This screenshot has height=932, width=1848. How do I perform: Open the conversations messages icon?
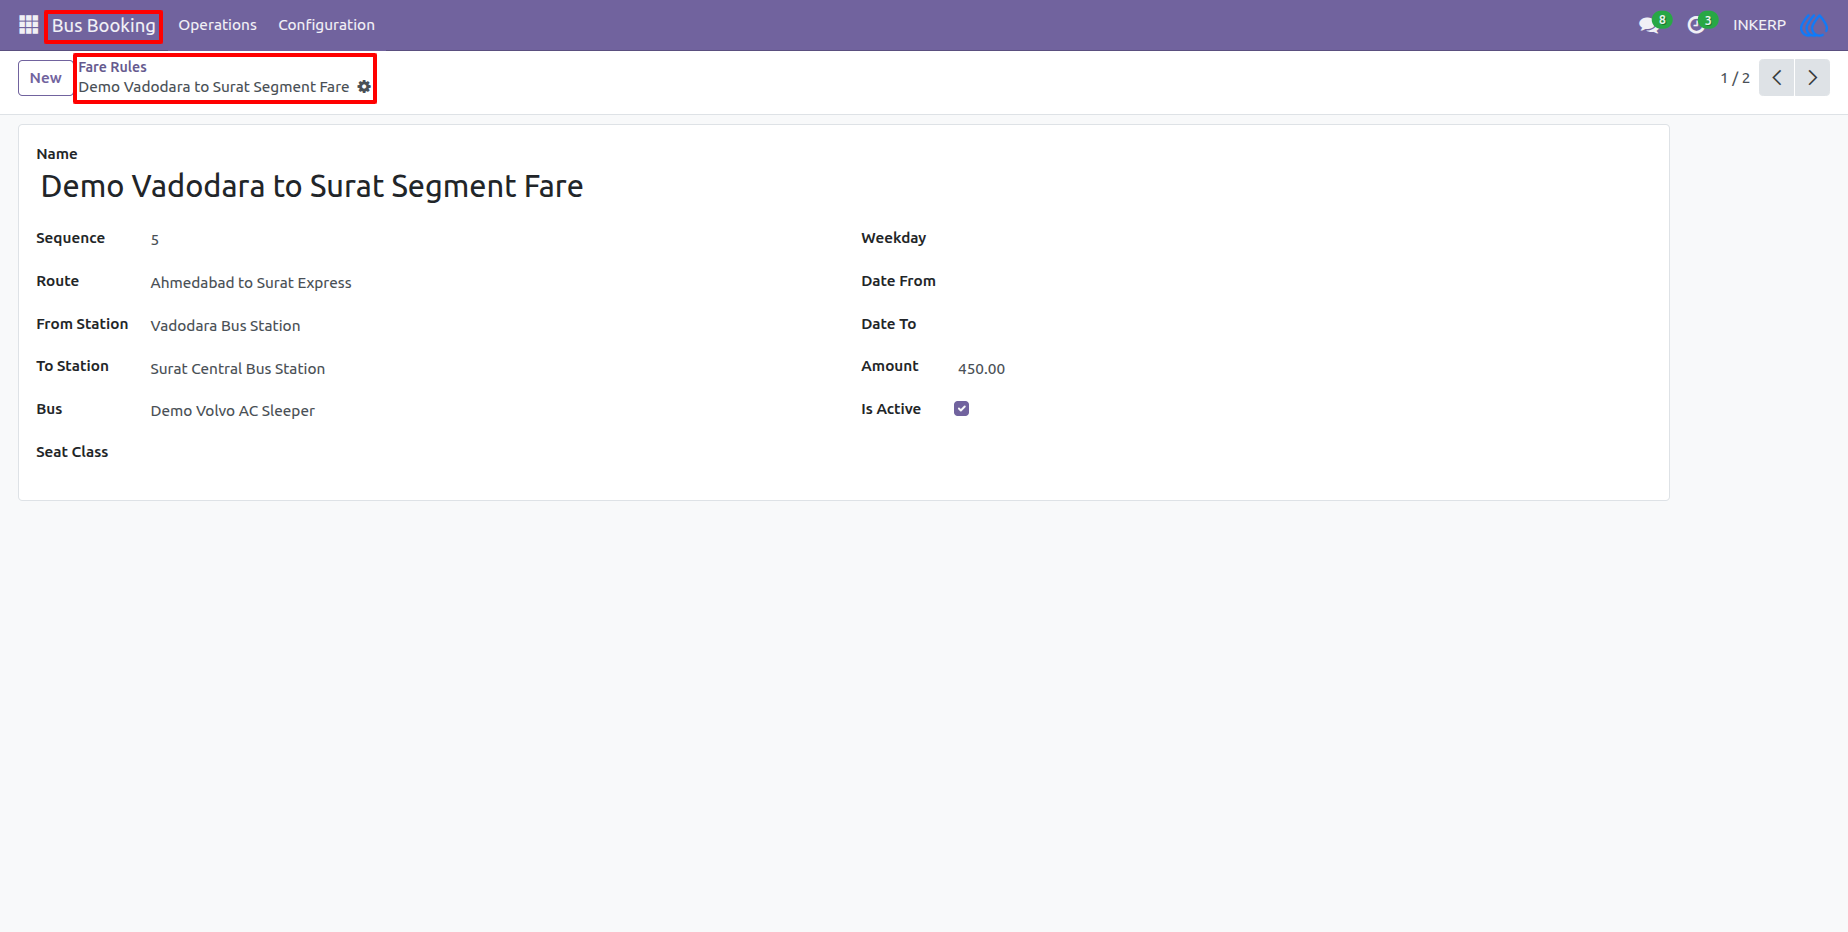pos(1649,25)
